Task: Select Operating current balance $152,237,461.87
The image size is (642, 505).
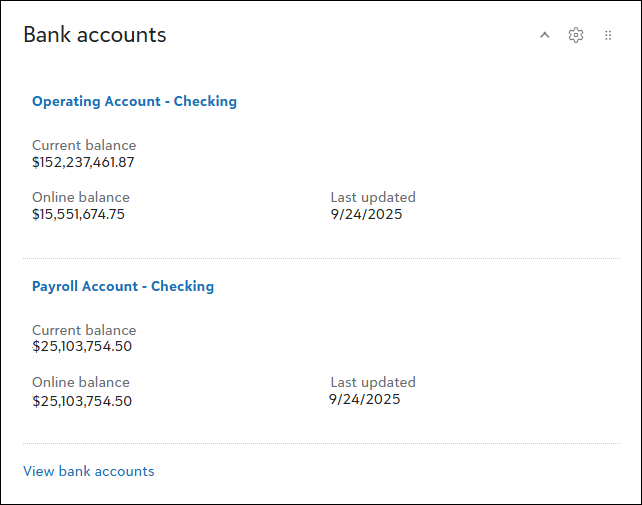Action: (83, 162)
